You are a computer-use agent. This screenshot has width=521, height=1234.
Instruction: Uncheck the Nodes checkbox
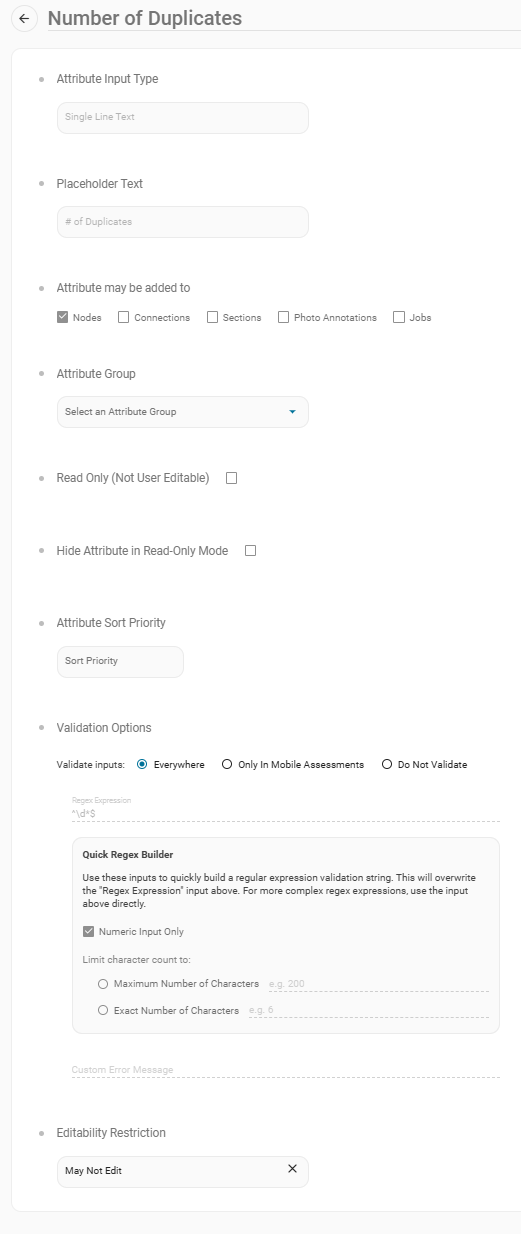coord(63,317)
